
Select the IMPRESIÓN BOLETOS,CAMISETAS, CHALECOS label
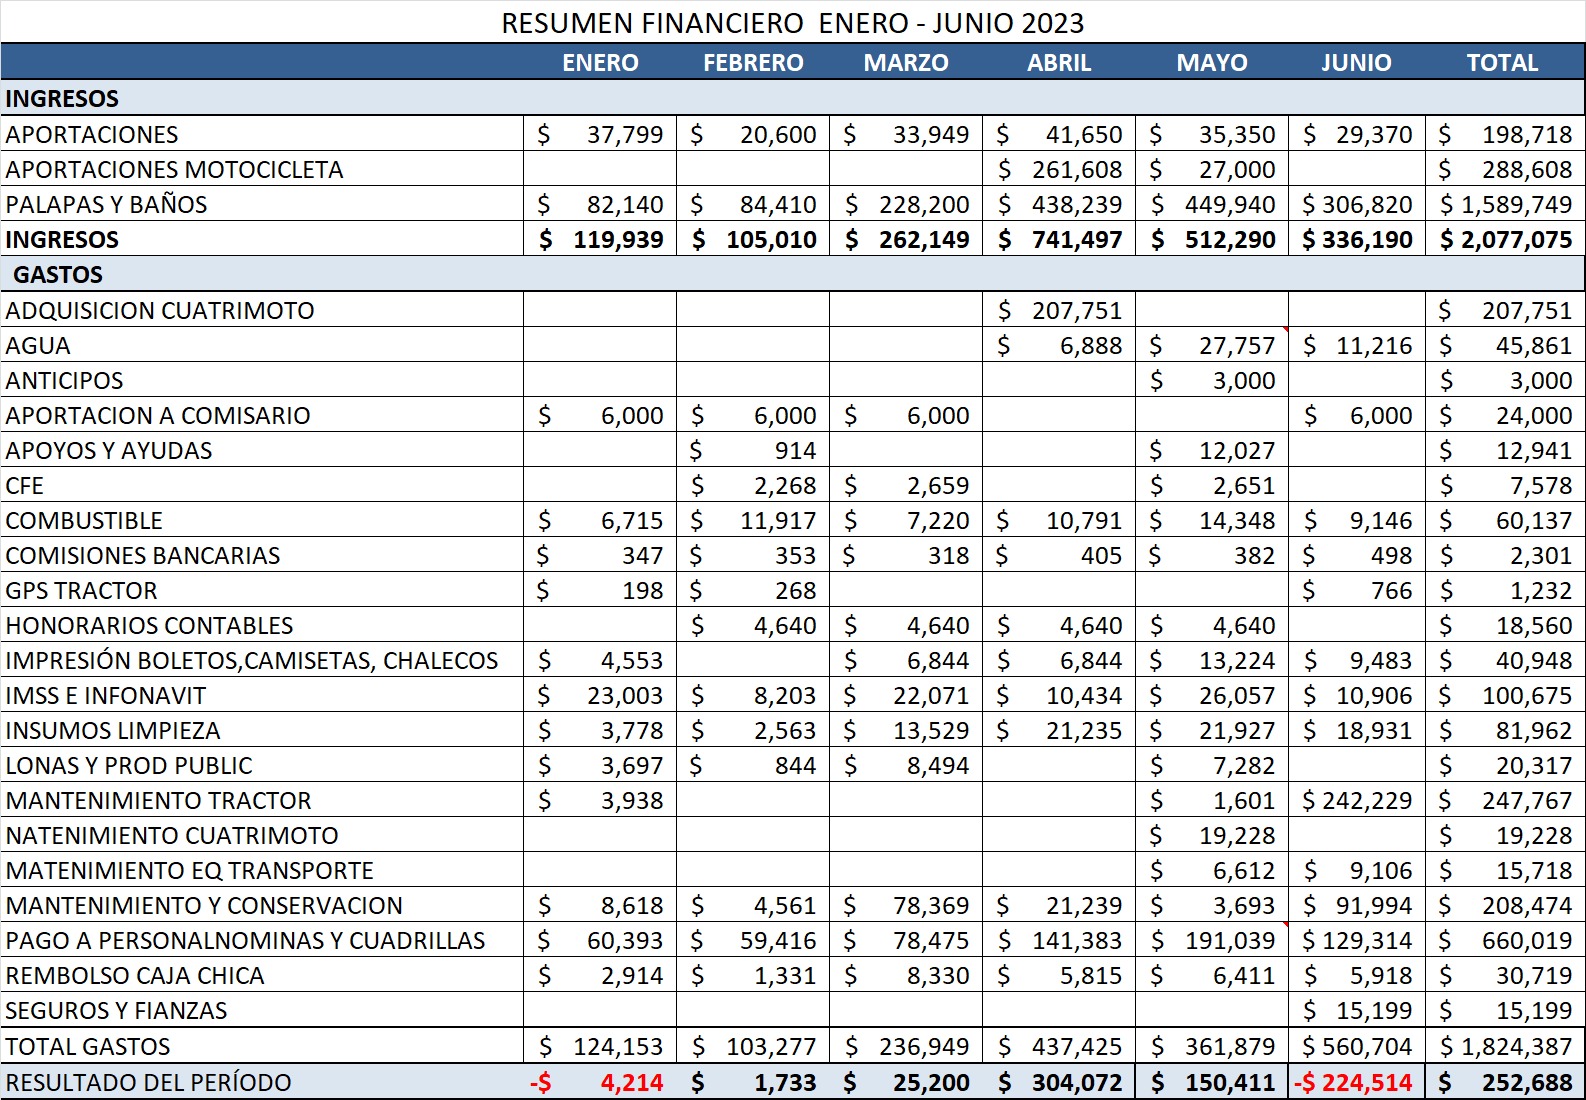coord(252,660)
